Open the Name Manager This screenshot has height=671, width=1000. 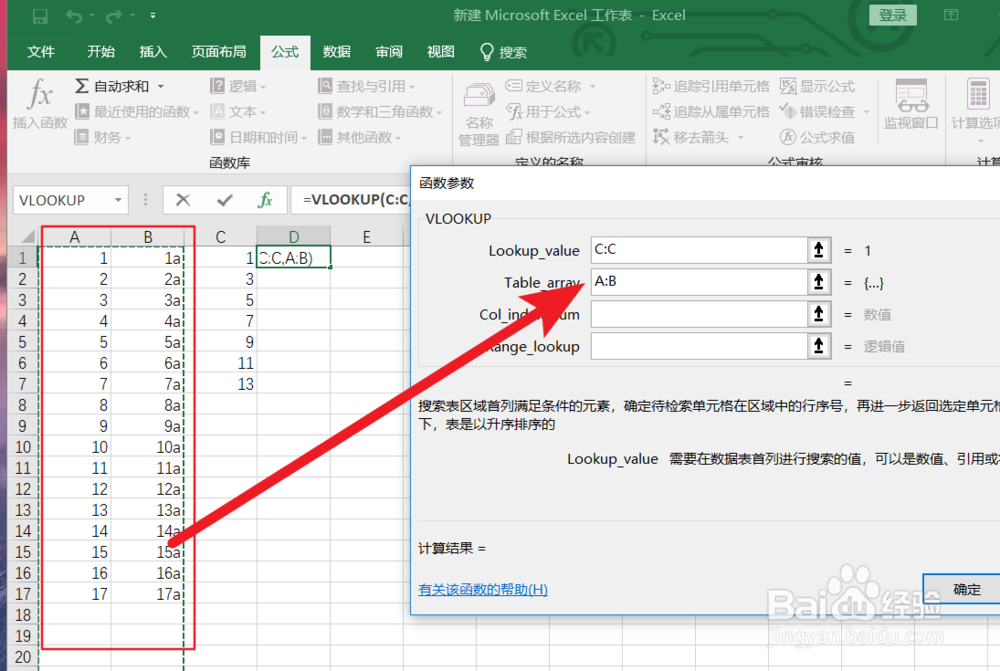coord(478,111)
